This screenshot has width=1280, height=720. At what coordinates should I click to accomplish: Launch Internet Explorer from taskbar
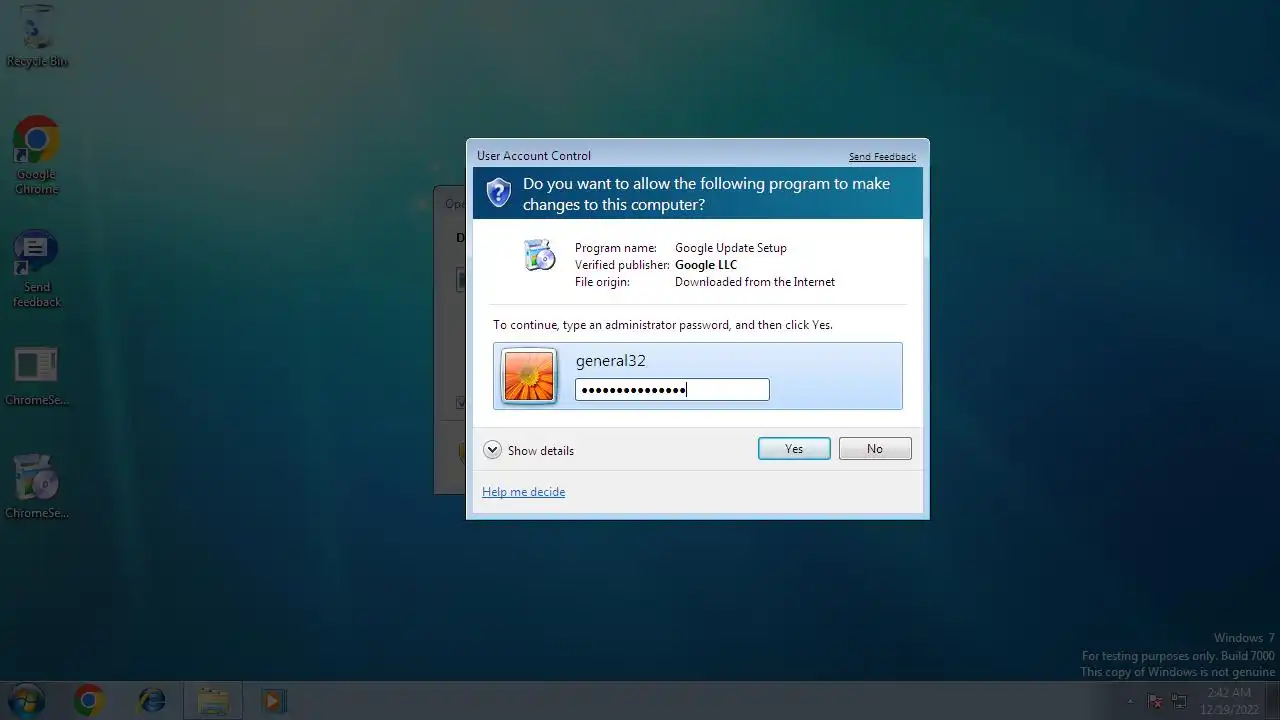(x=152, y=701)
